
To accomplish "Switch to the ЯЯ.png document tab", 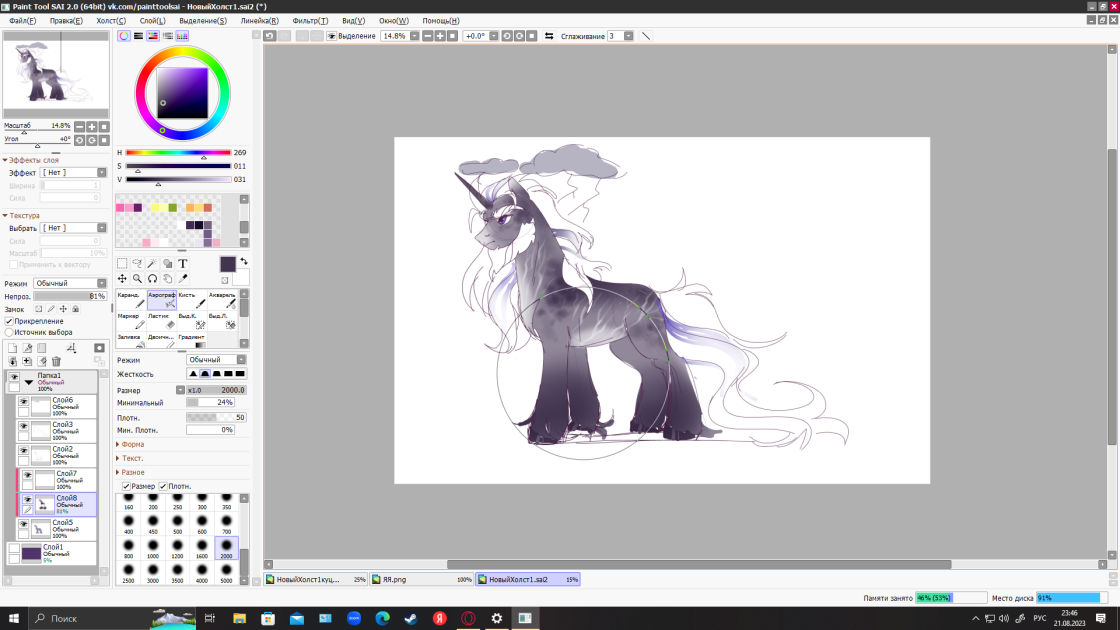I will (x=422, y=579).
